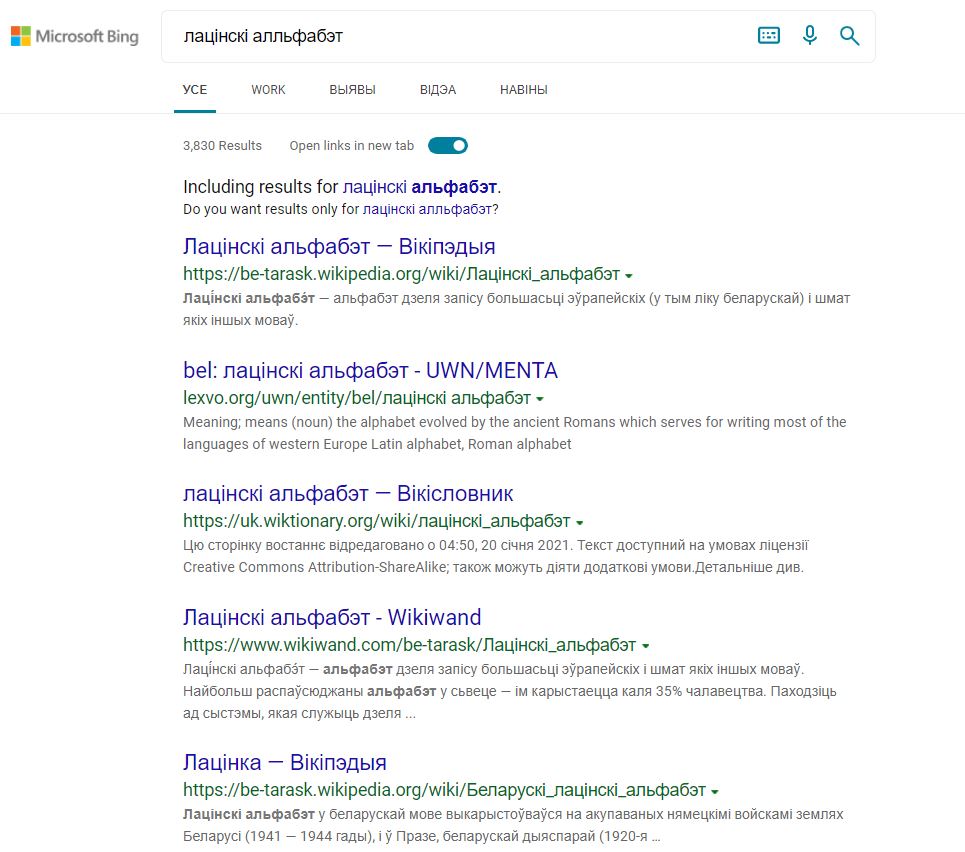Disable the Open links in new tab toggle
This screenshot has height=852, width=965.
click(448, 145)
